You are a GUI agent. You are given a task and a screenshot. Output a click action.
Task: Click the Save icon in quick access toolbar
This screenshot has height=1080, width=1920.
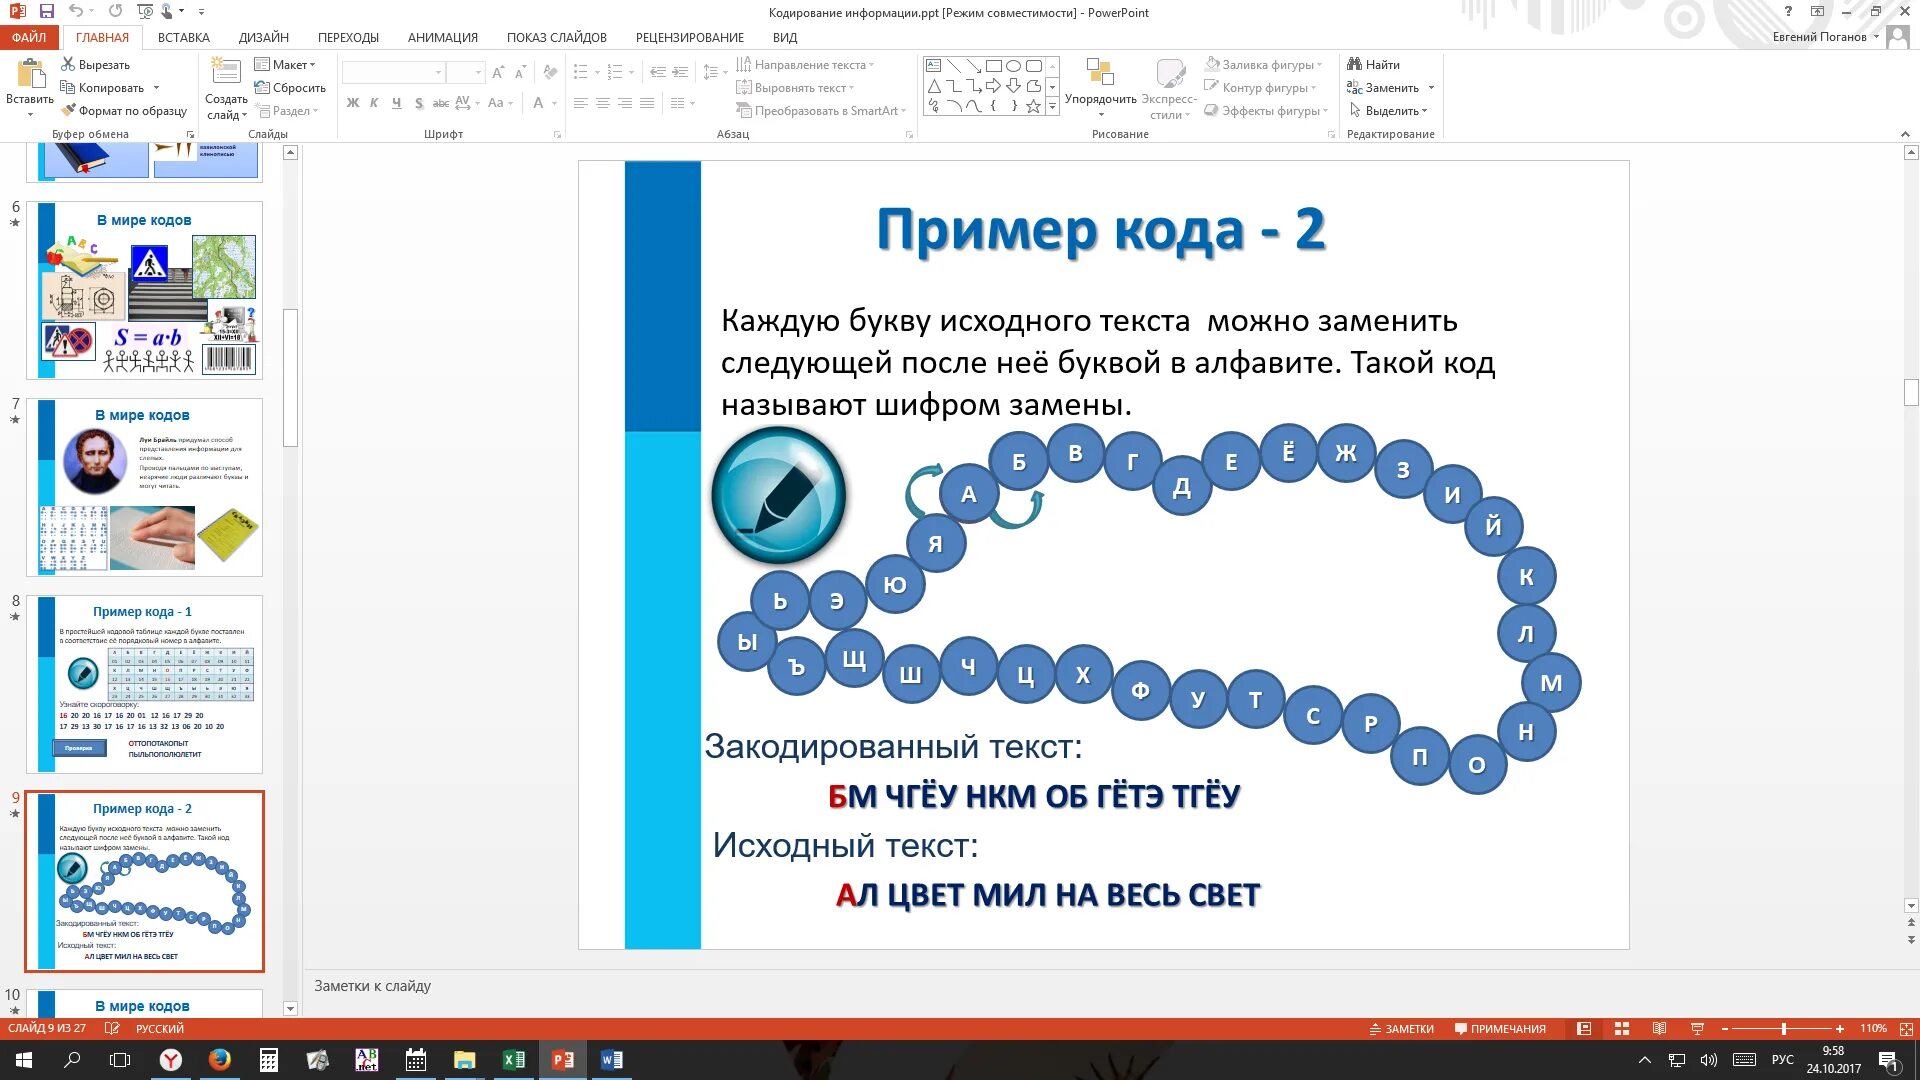47,11
